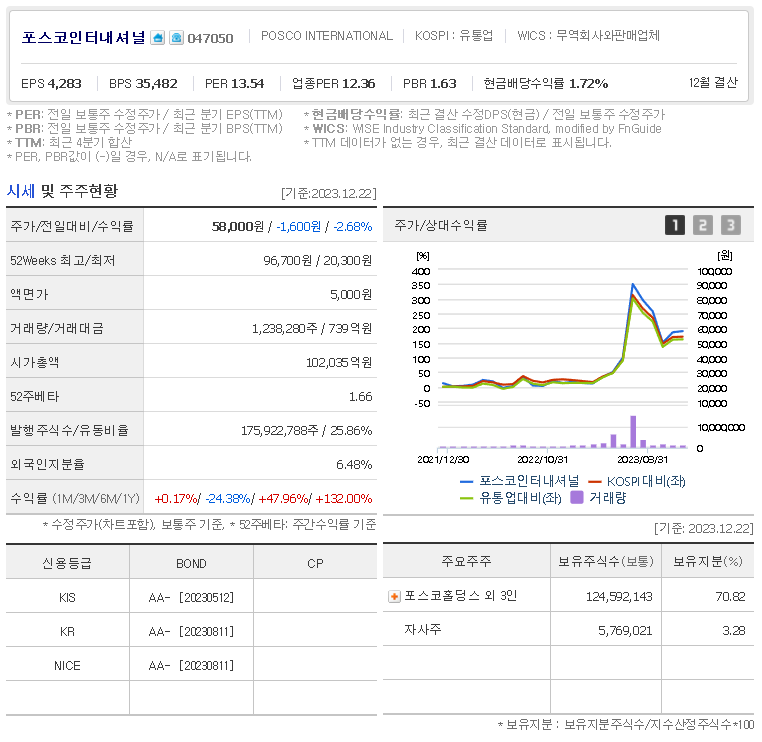762x742 pixels.
Task: Click the 12월 결산 label
Action: click(x=713, y=83)
